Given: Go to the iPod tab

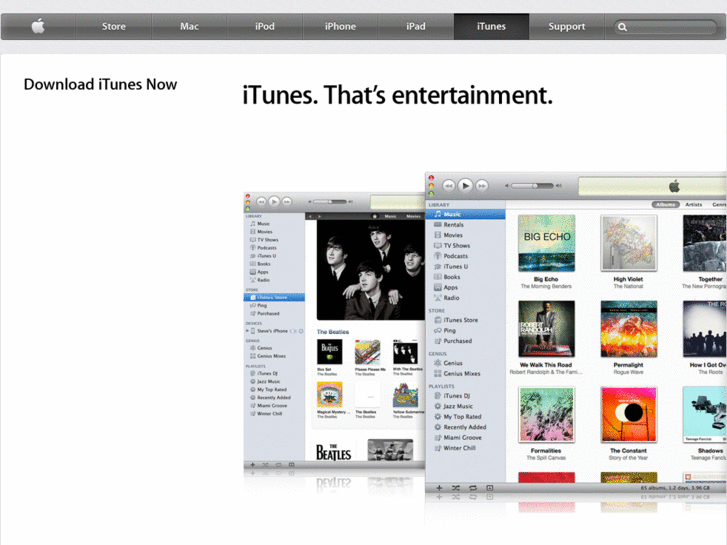Looking at the screenshot, I should [265, 26].
